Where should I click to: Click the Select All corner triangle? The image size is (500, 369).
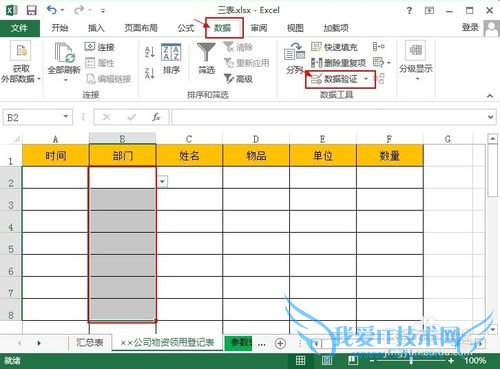pyautogui.click(x=15, y=139)
